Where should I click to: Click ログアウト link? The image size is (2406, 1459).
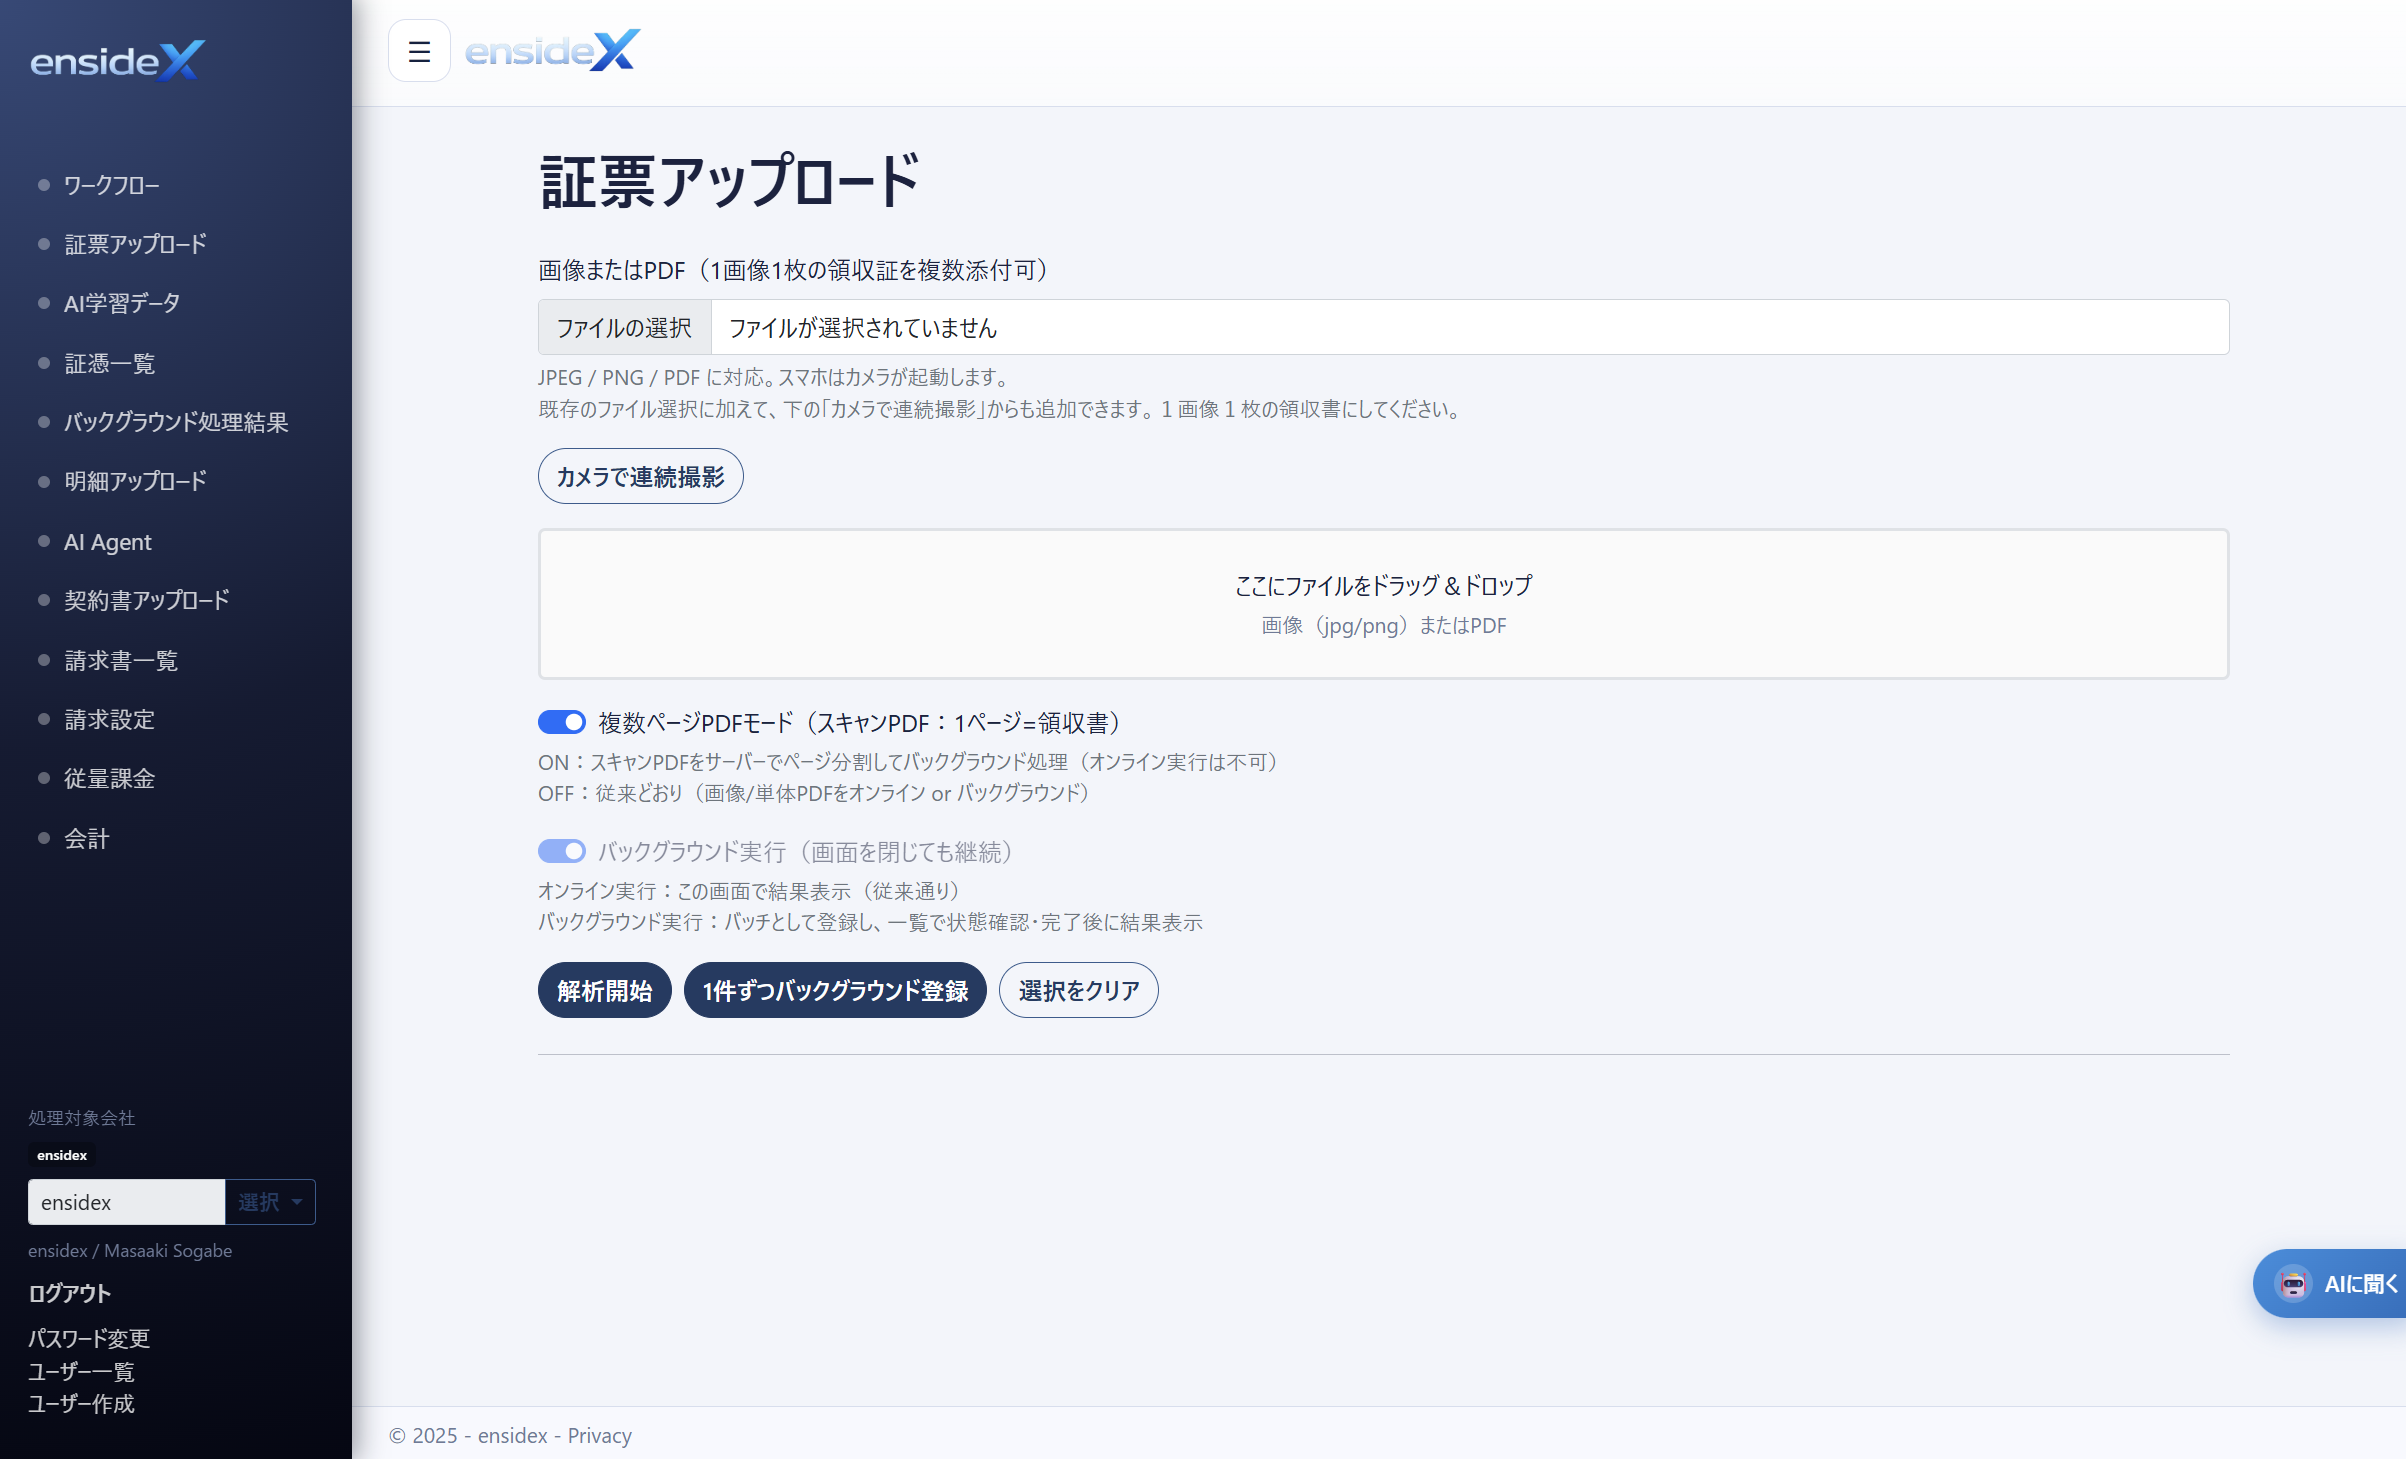click(69, 1293)
